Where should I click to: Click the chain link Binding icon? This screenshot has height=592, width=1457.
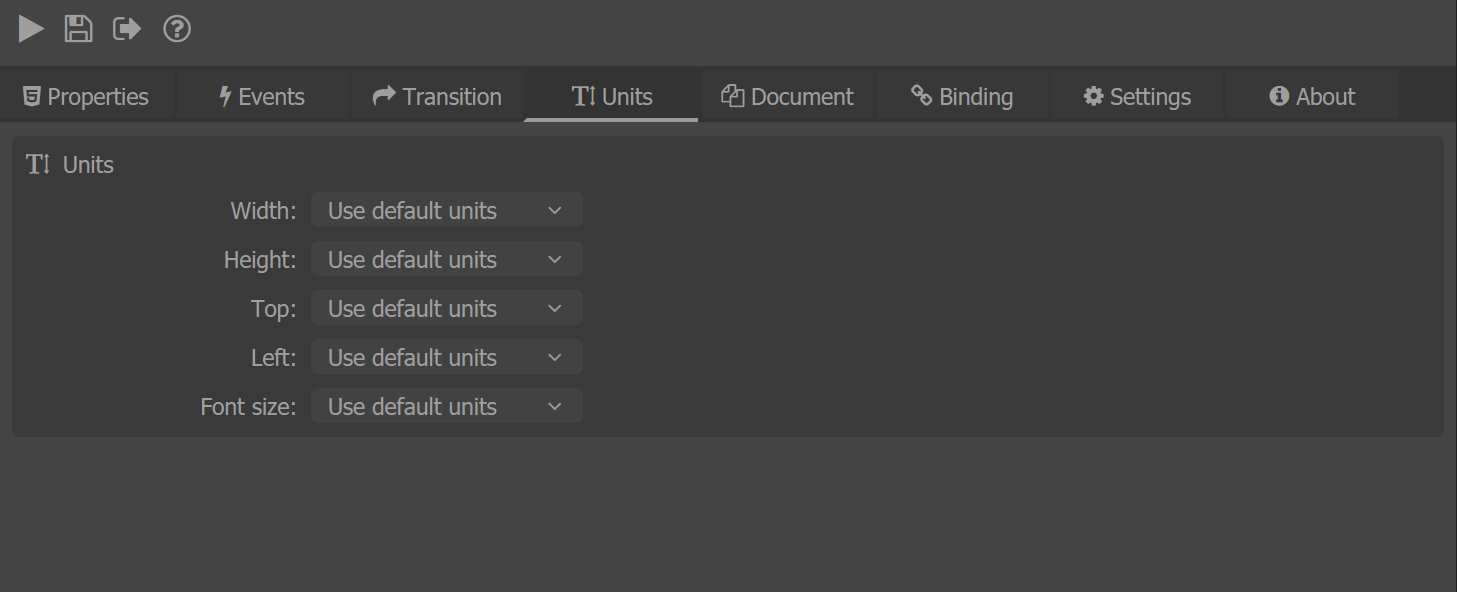[x=921, y=95]
